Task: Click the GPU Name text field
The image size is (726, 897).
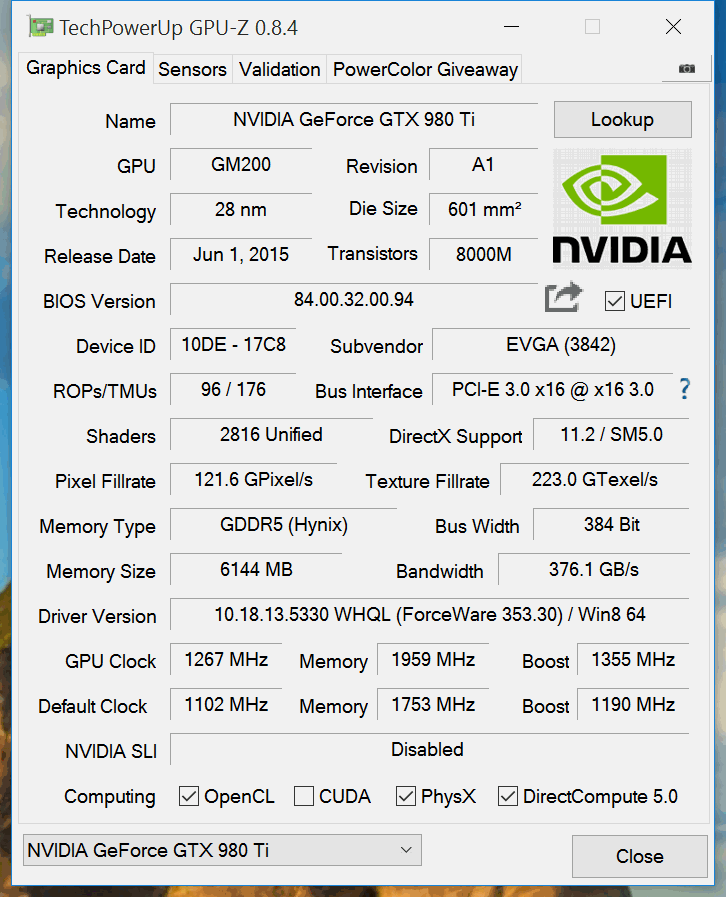Action: click(x=354, y=120)
